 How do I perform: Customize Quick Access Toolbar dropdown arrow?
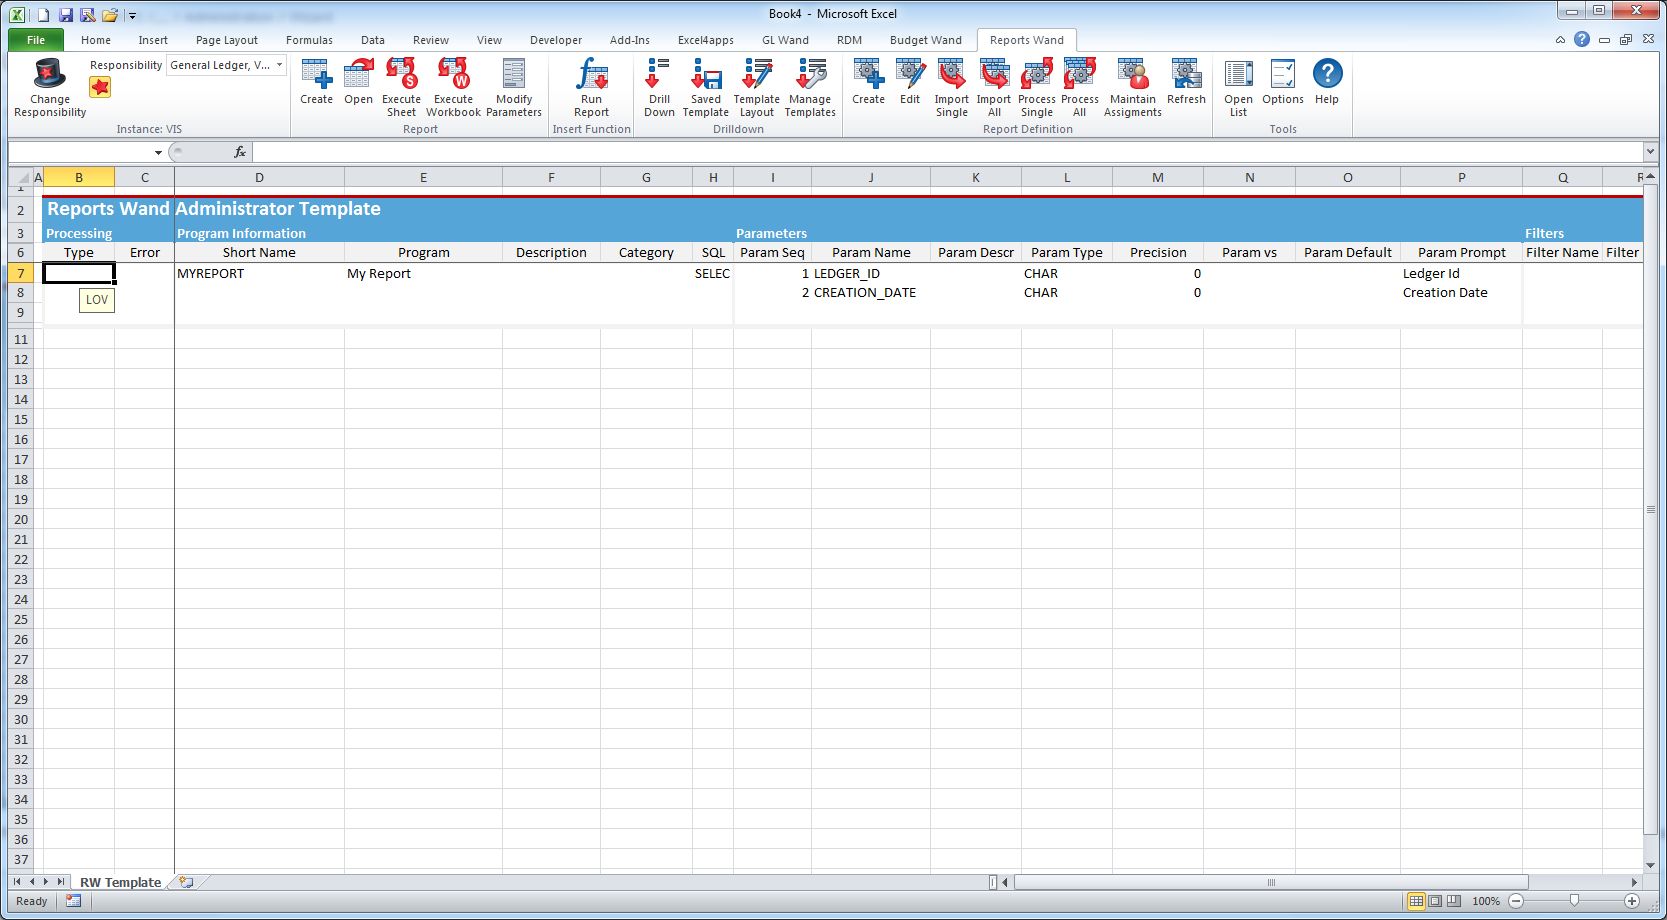(132, 16)
